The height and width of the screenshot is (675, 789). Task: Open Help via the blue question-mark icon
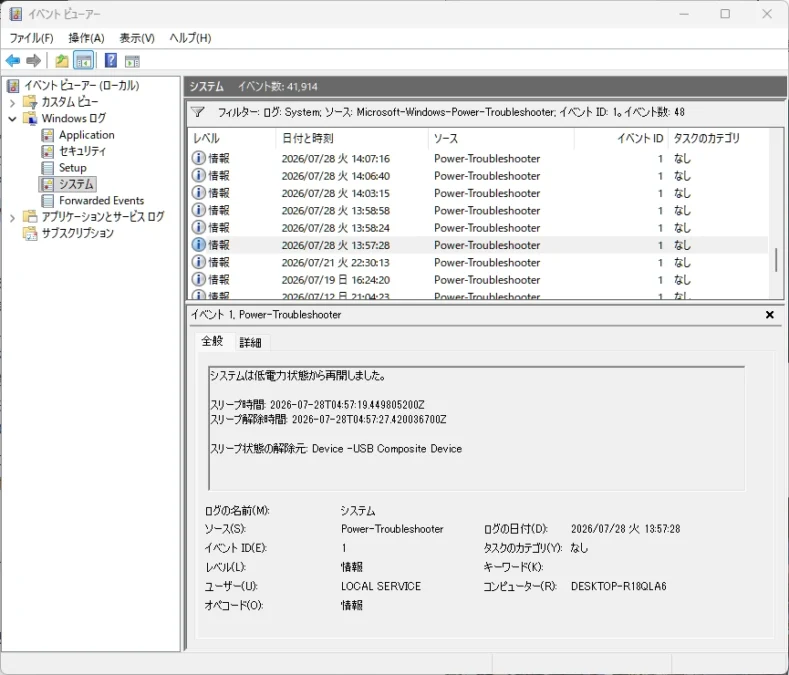[111, 61]
